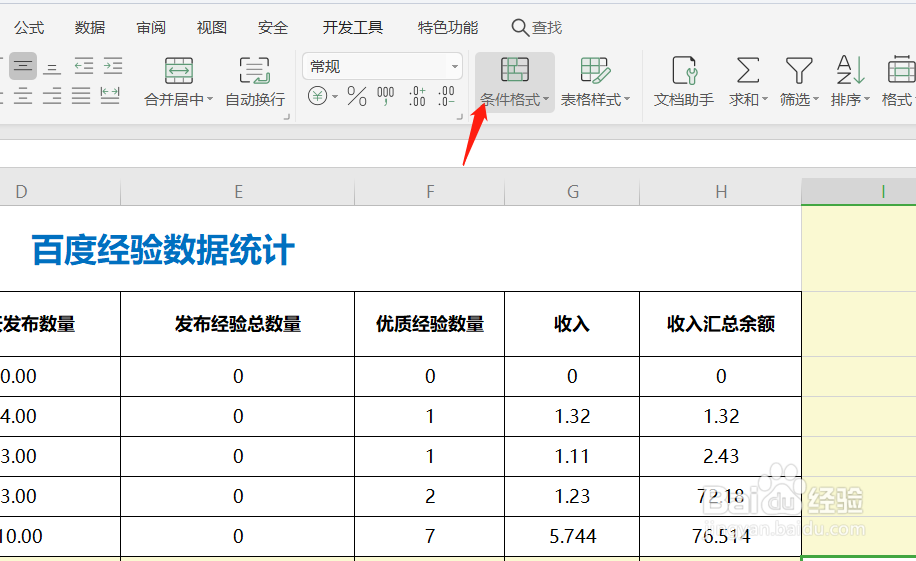Click the decrease indent icon
The width and height of the screenshot is (916, 561).
click(x=84, y=65)
